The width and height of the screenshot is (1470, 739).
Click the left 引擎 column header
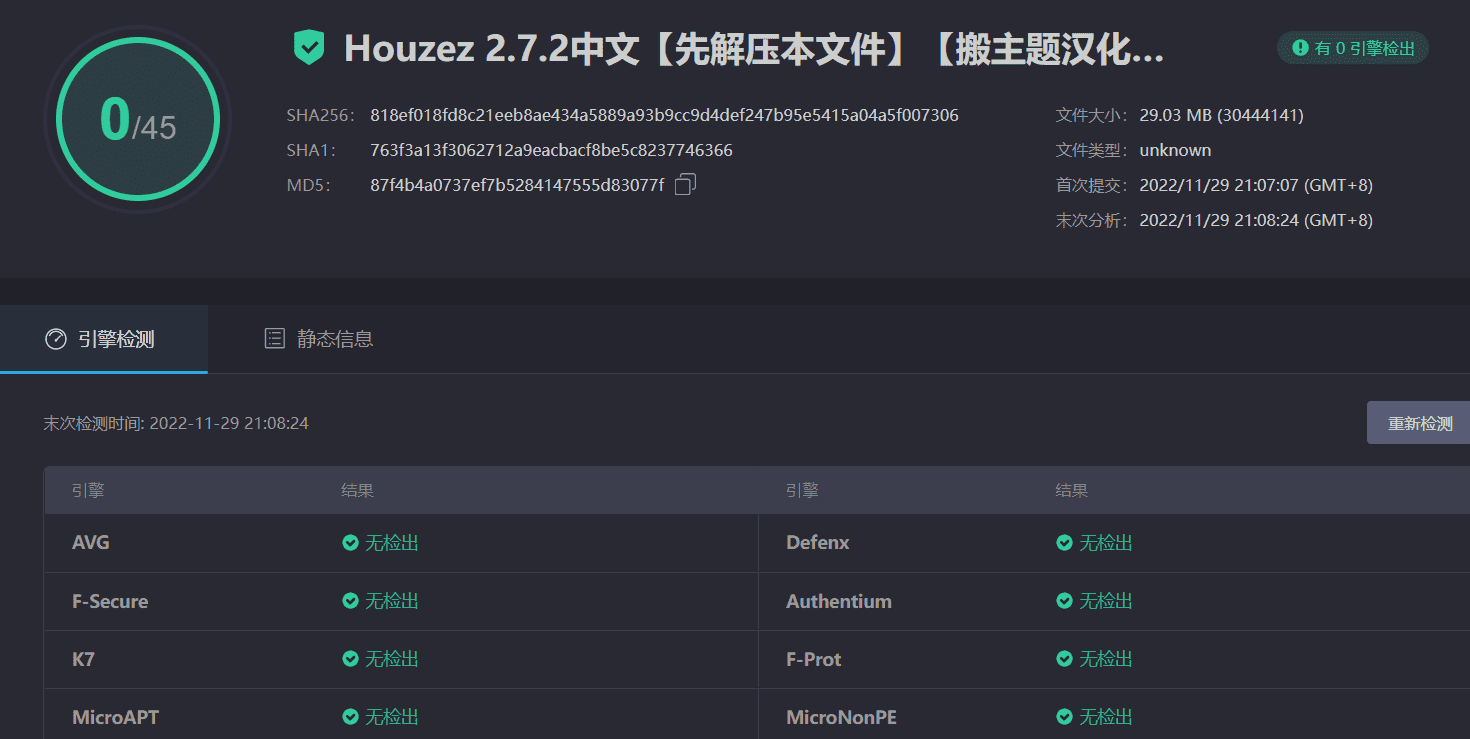(88, 491)
